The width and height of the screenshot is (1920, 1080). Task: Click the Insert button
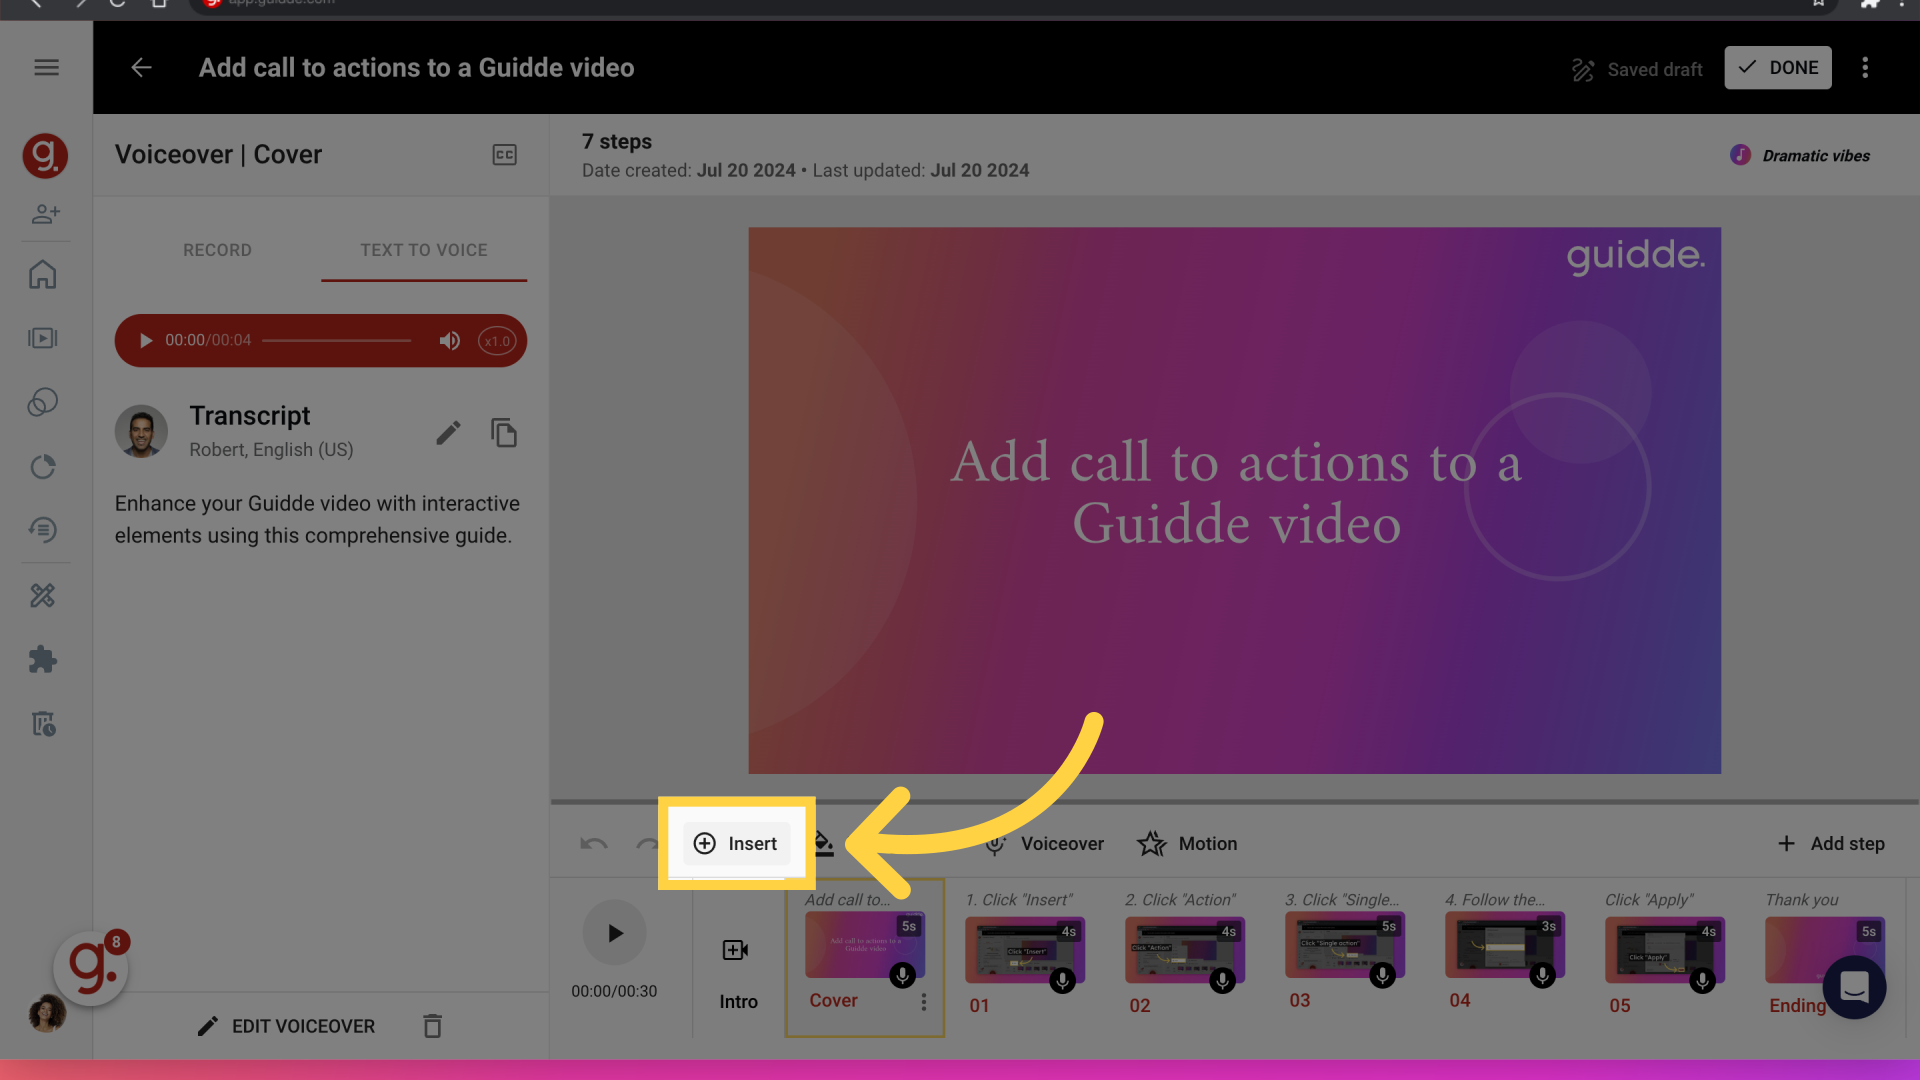pyautogui.click(x=736, y=844)
